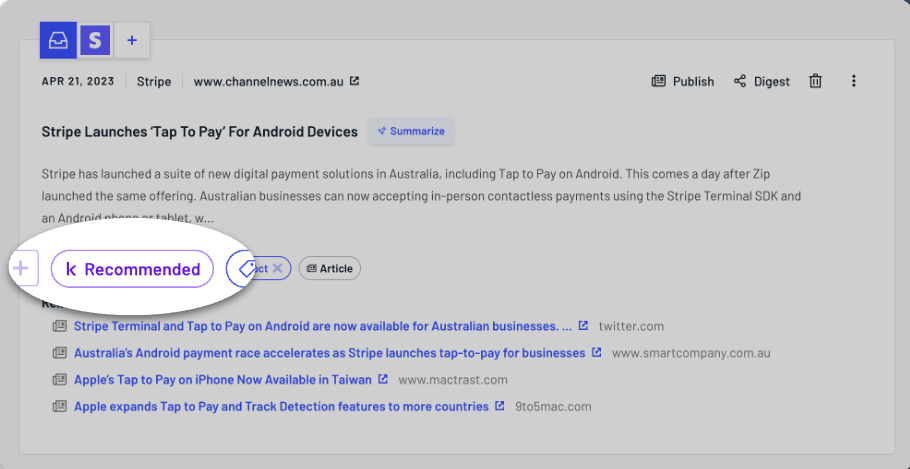Click the 9to5mac.com source text
The width and height of the screenshot is (910, 469).
tap(553, 407)
